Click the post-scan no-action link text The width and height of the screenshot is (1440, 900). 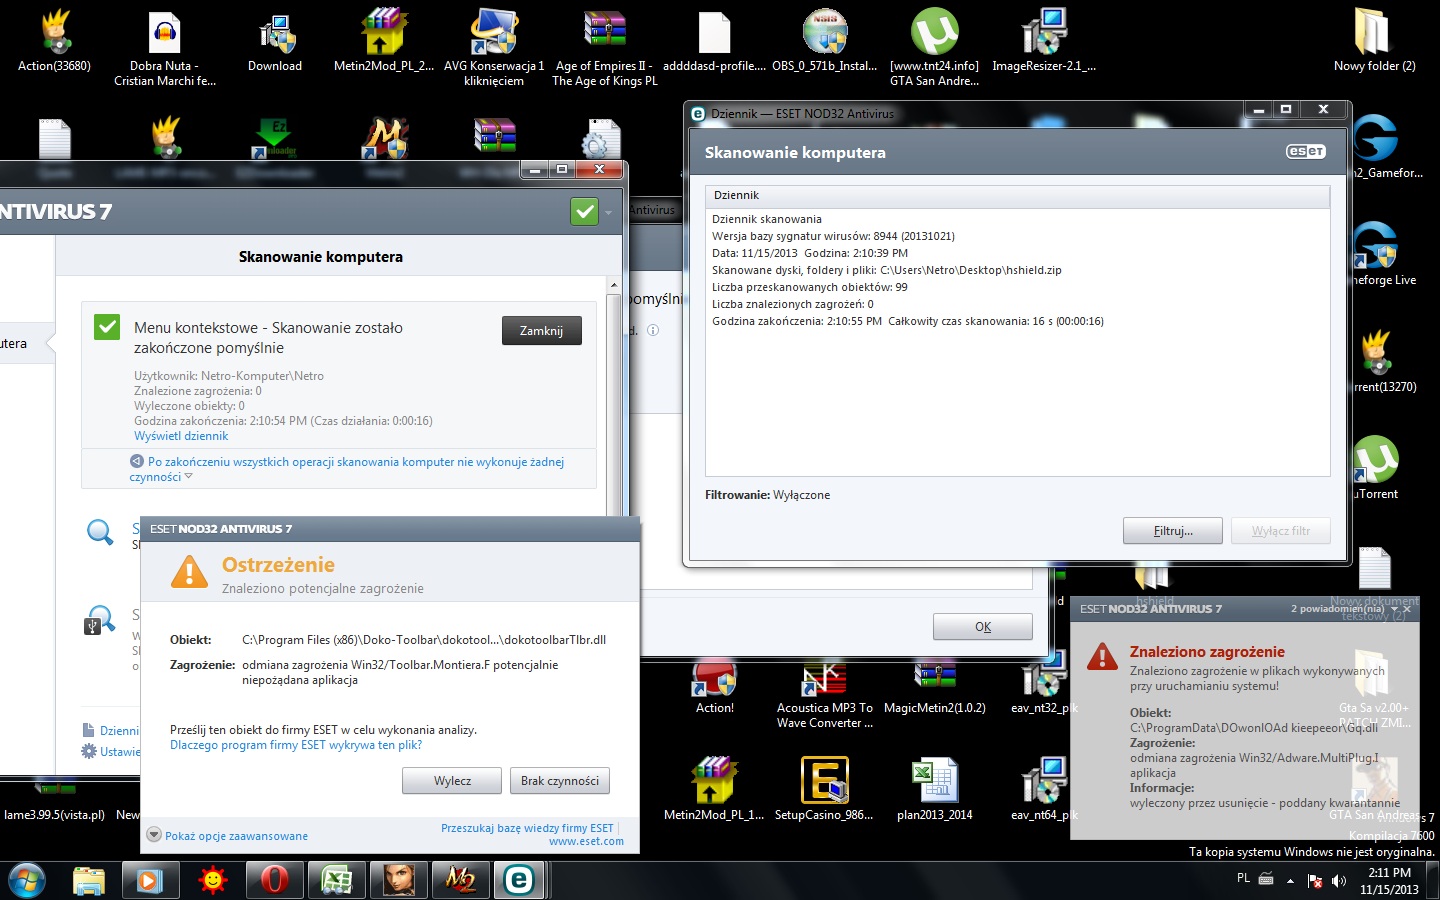346,469
